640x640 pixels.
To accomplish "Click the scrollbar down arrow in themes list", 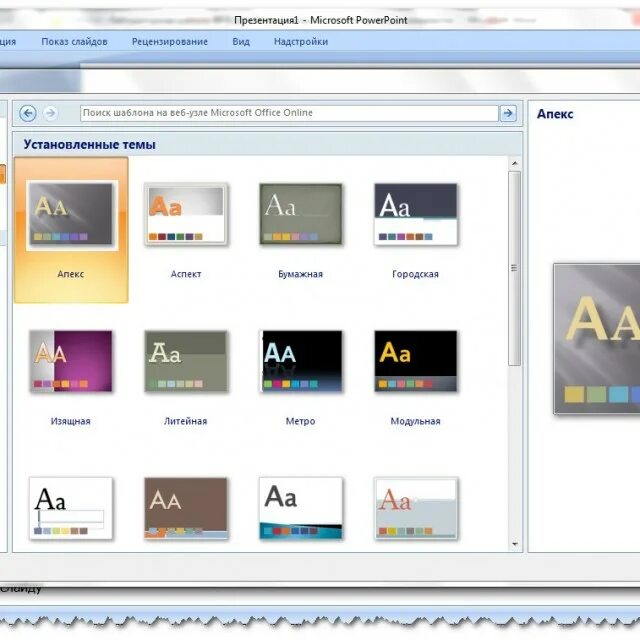I will point(515,544).
